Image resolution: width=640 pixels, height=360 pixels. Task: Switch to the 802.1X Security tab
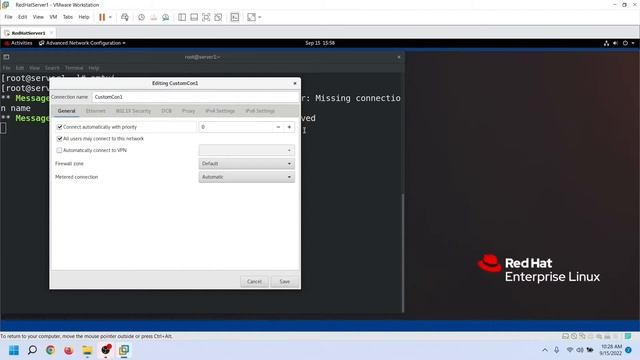[x=133, y=111]
